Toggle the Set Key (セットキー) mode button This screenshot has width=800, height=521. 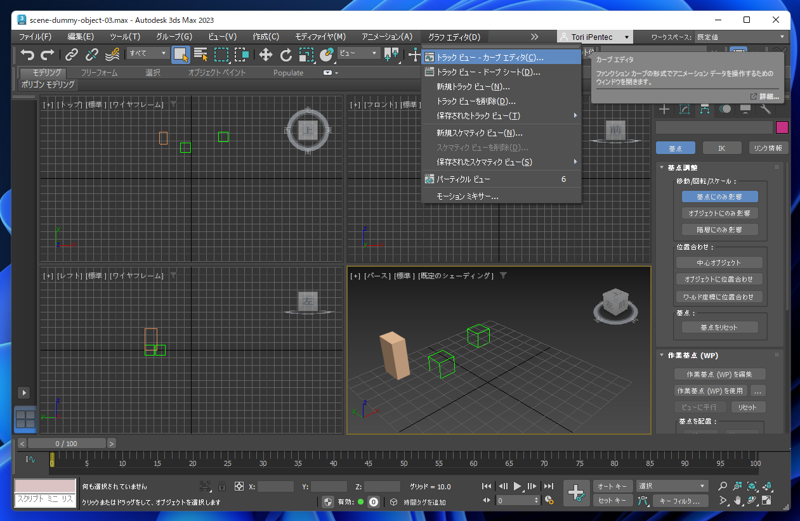tap(612, 501)
